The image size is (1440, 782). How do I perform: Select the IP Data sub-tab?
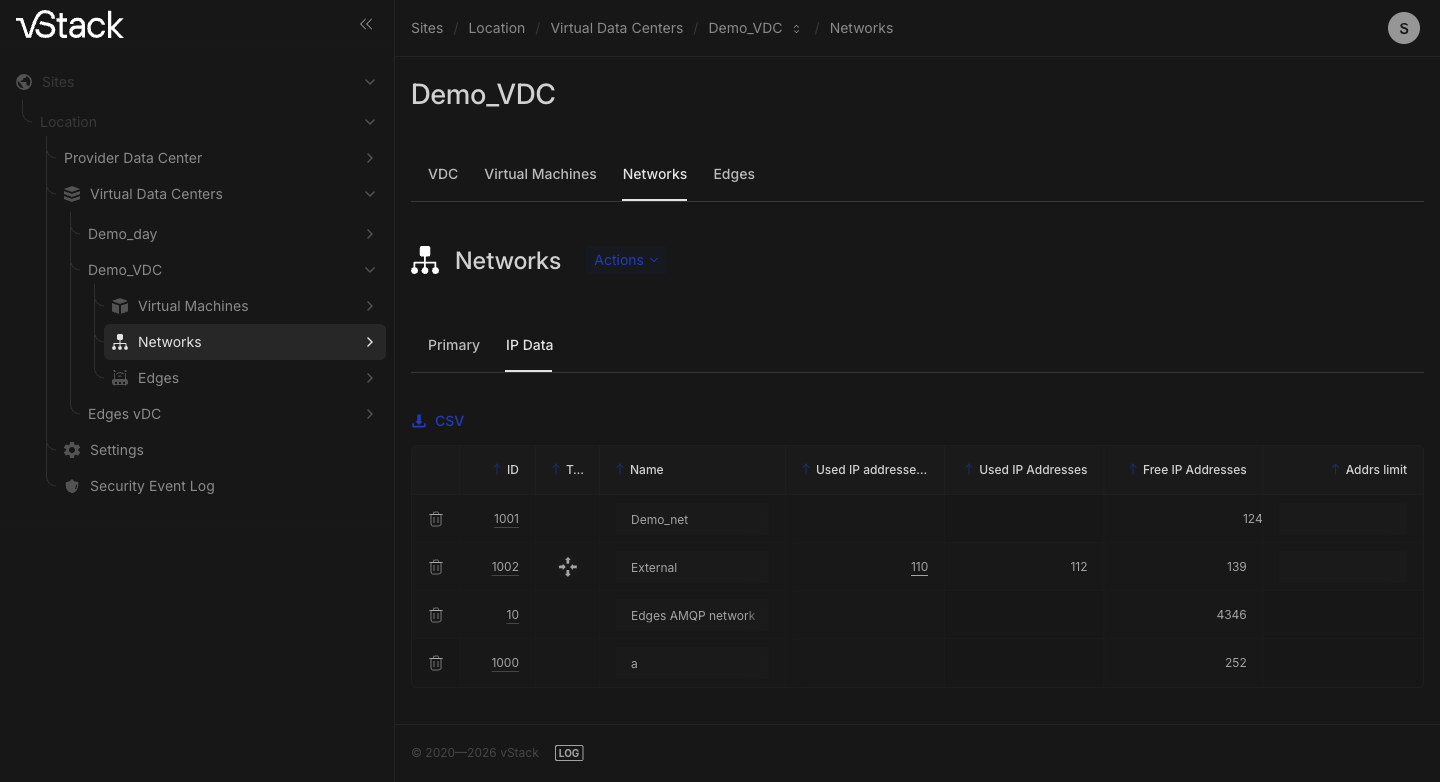pos(529,345)
